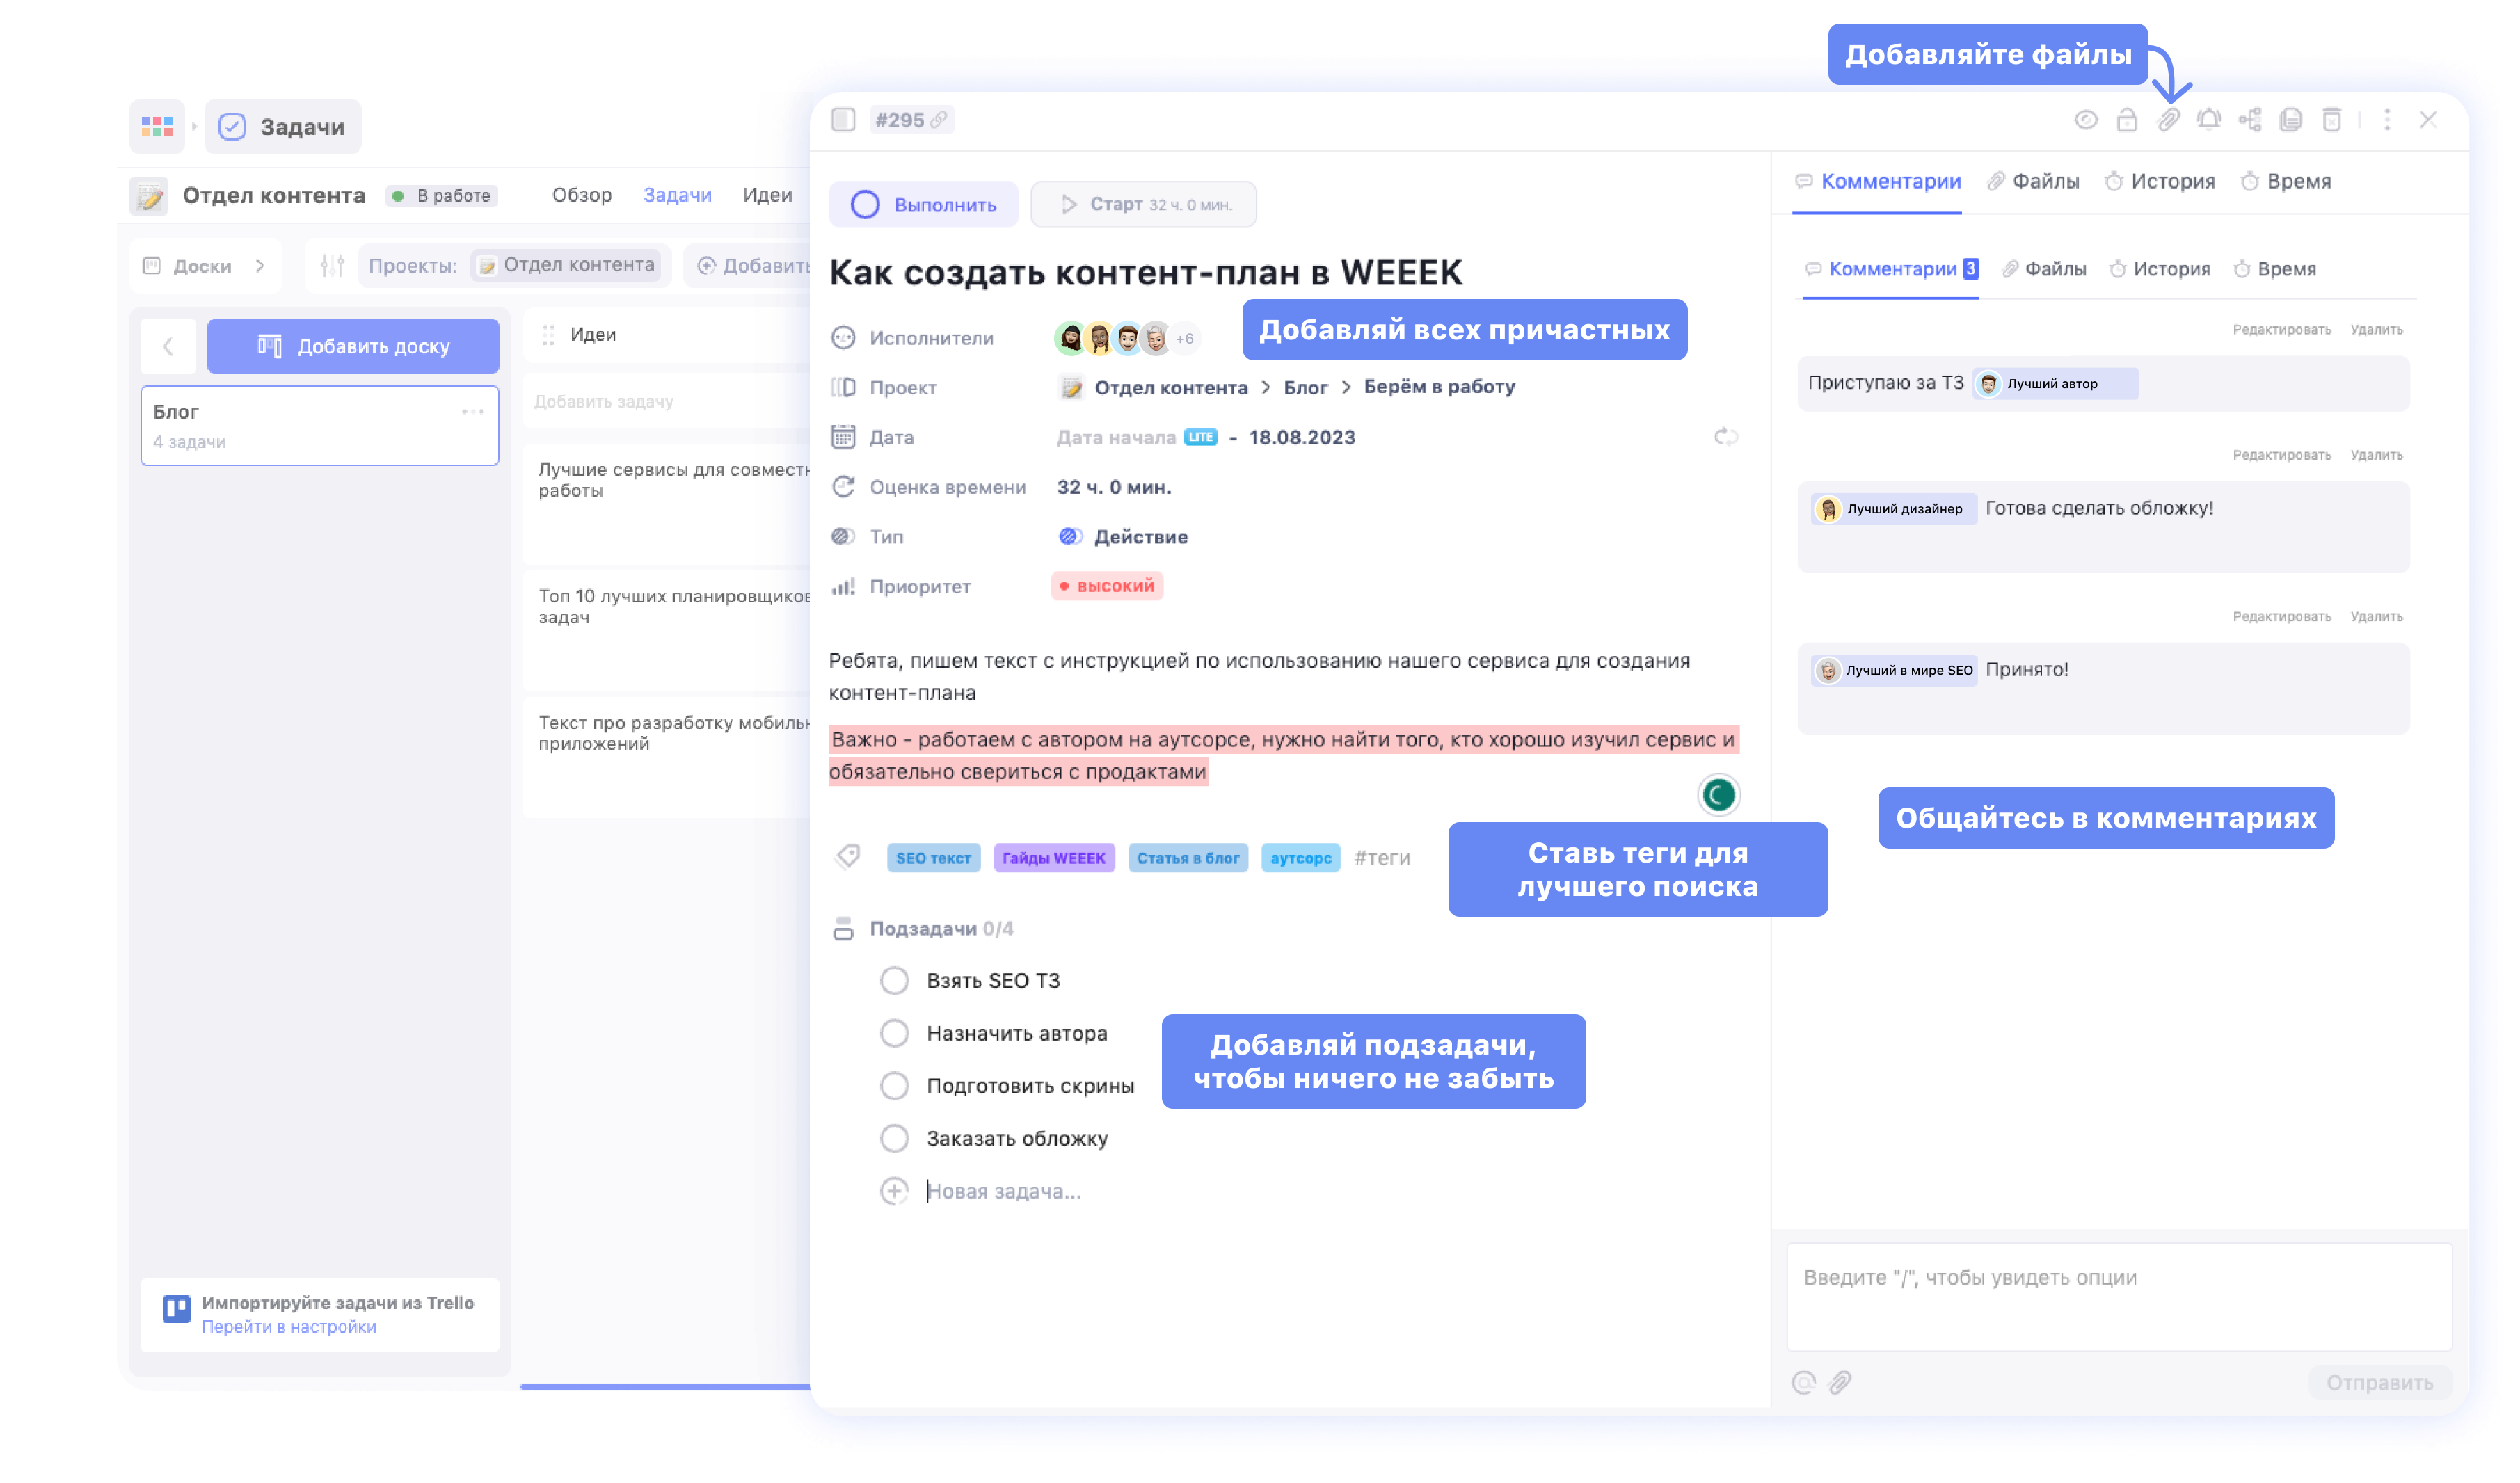Image resolution: width=2520 pixels, height=1483 pixels.
Task: Focus the comment input Введите "/" field
Action: 2119,1296
